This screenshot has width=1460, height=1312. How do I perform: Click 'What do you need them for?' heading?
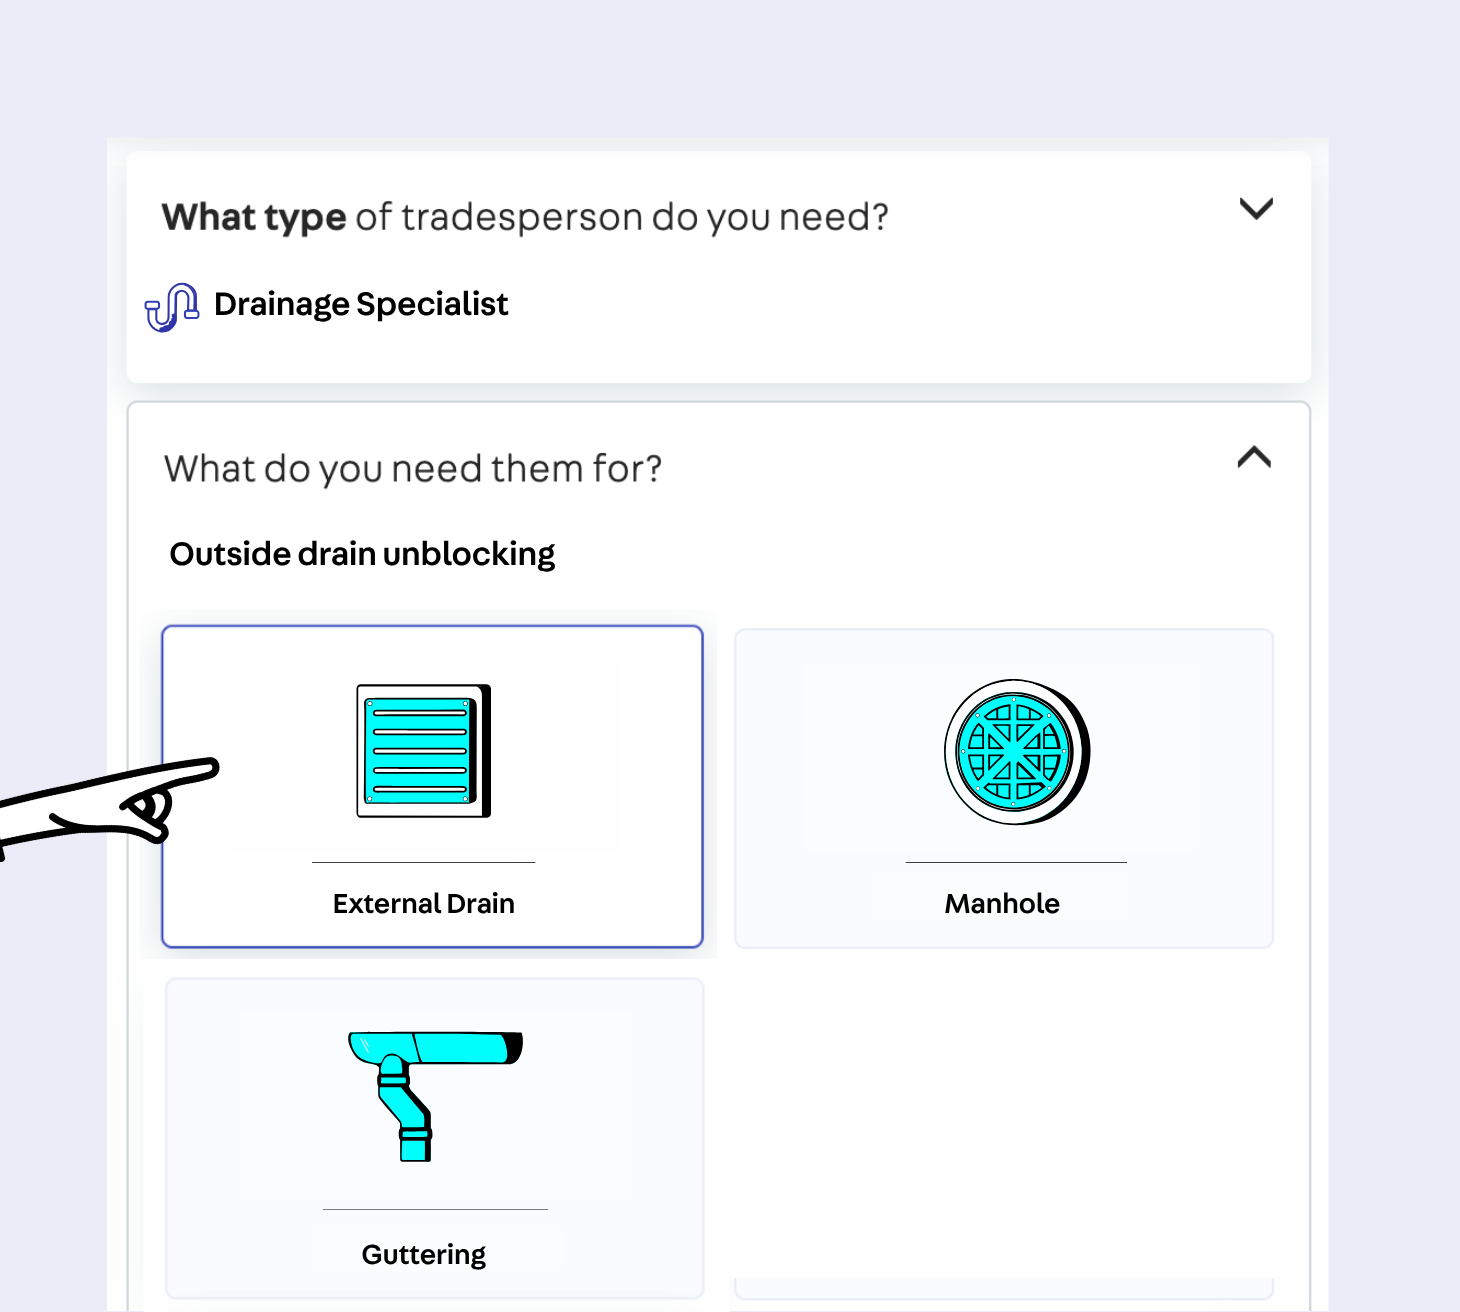tap(413, 469)
